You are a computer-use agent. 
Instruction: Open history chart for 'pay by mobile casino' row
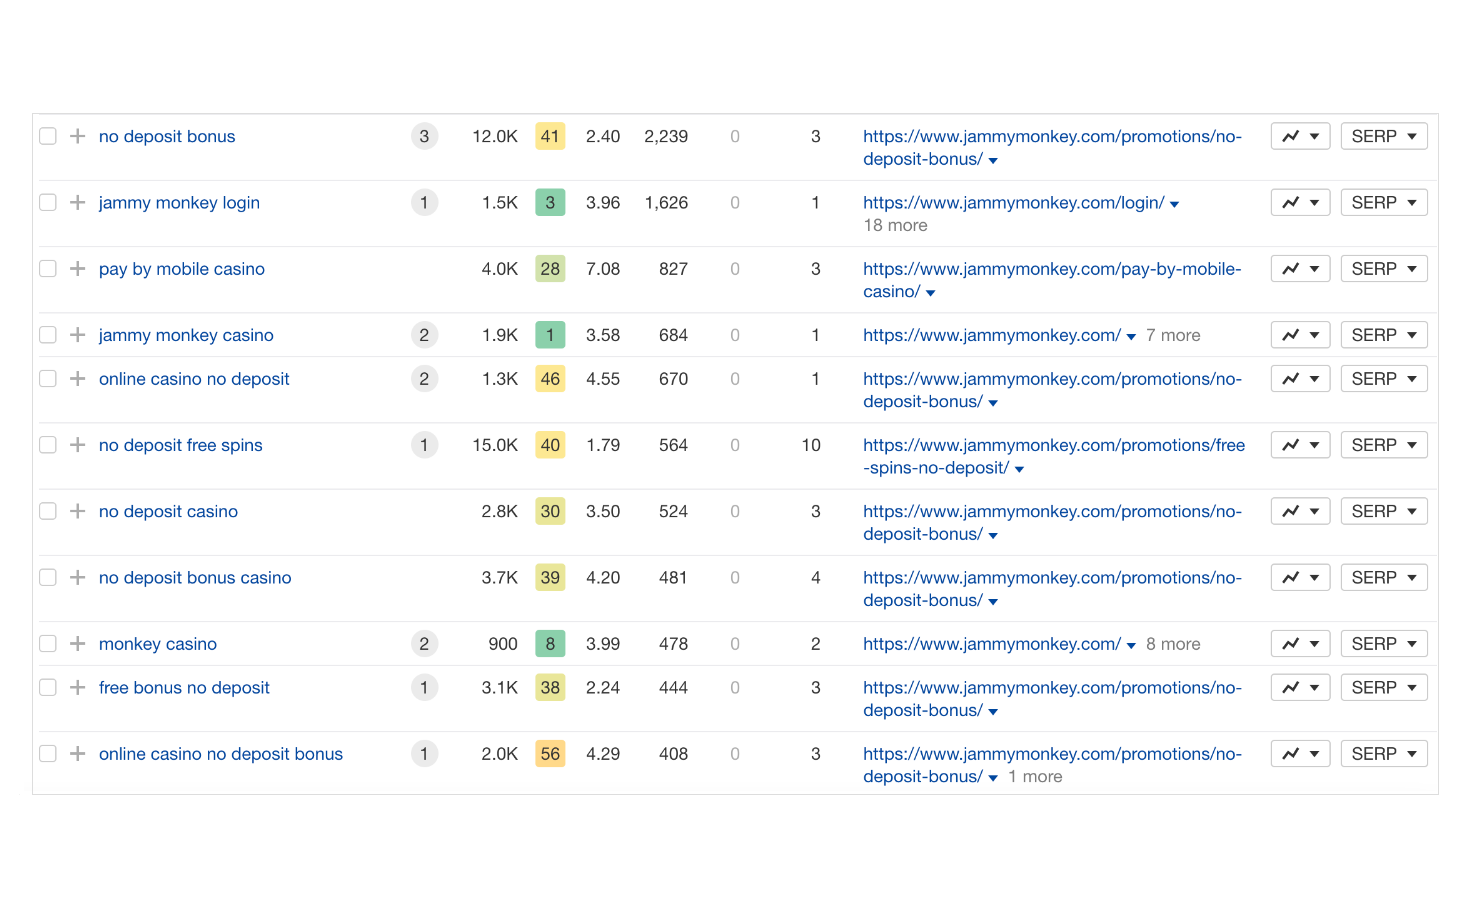[1300, 268]
